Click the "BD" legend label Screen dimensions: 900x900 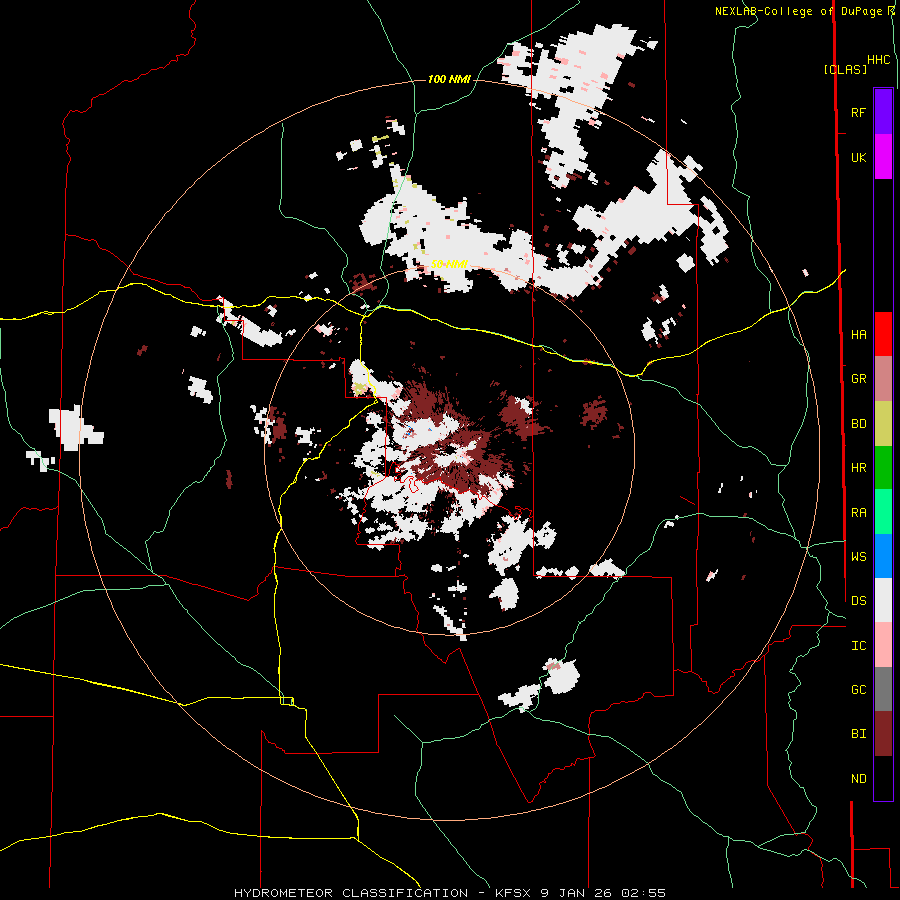(858, 424)
